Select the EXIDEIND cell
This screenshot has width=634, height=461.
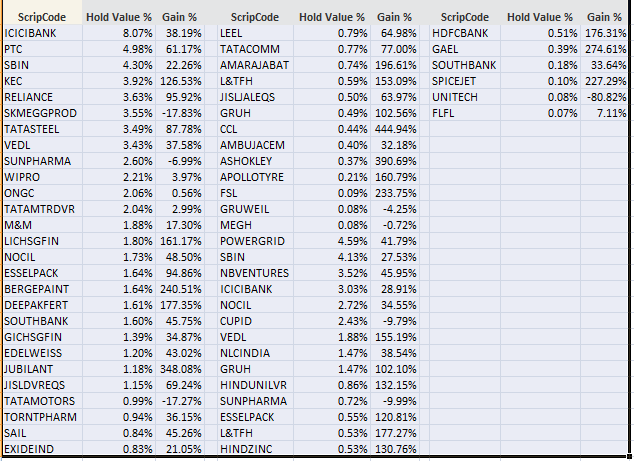point(29,448)
